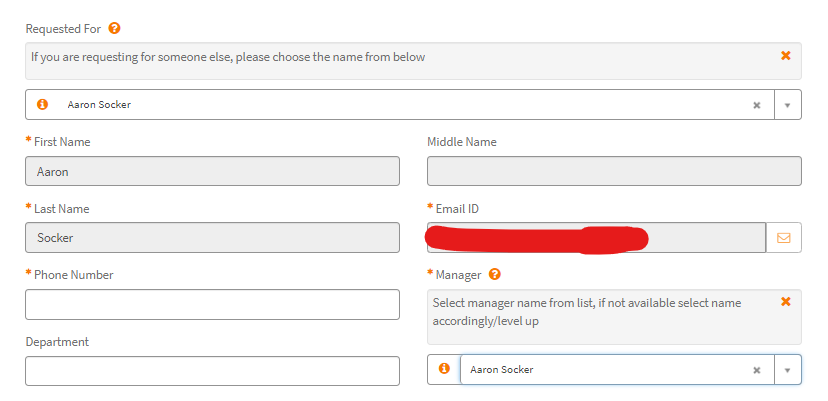The height and width of the screenshot is (401, 828).
Task: Click info icon in Requested For field
Action: pyautogui.click(x=42, y=105)
